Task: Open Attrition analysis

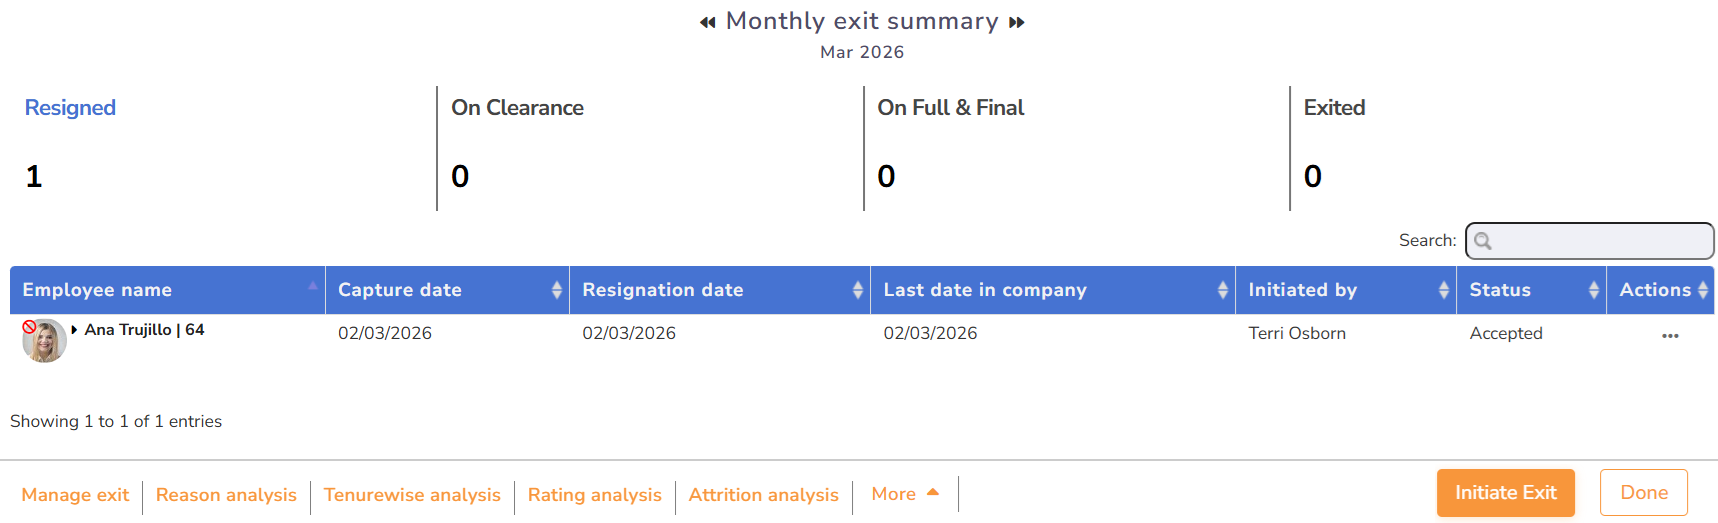Action: click(763, 495)
